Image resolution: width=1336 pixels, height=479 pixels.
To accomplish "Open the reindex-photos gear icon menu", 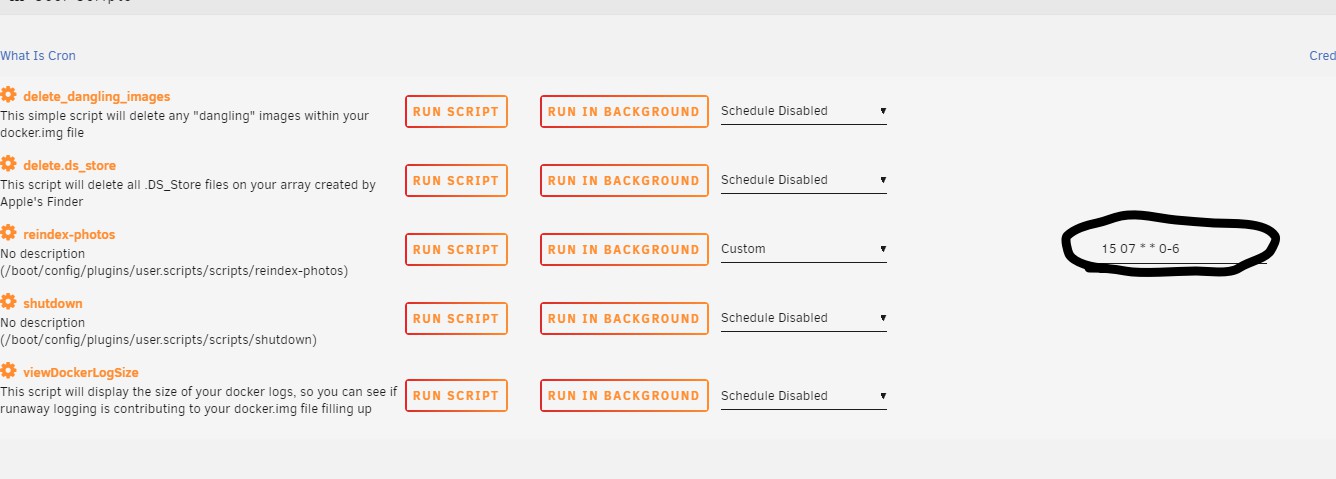I will click(8, 233).
